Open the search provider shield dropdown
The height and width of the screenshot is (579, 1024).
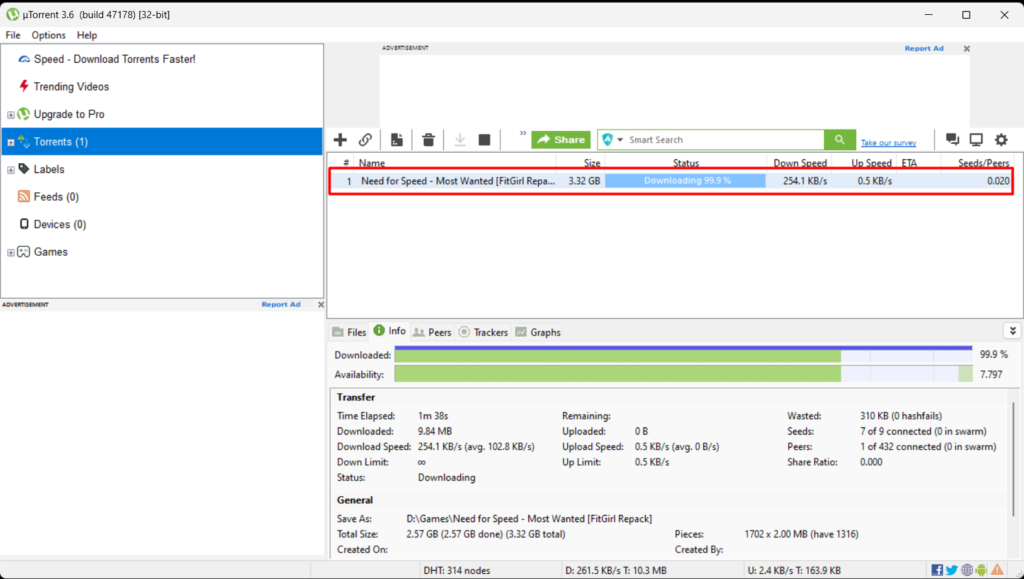(x=612, y=140)
